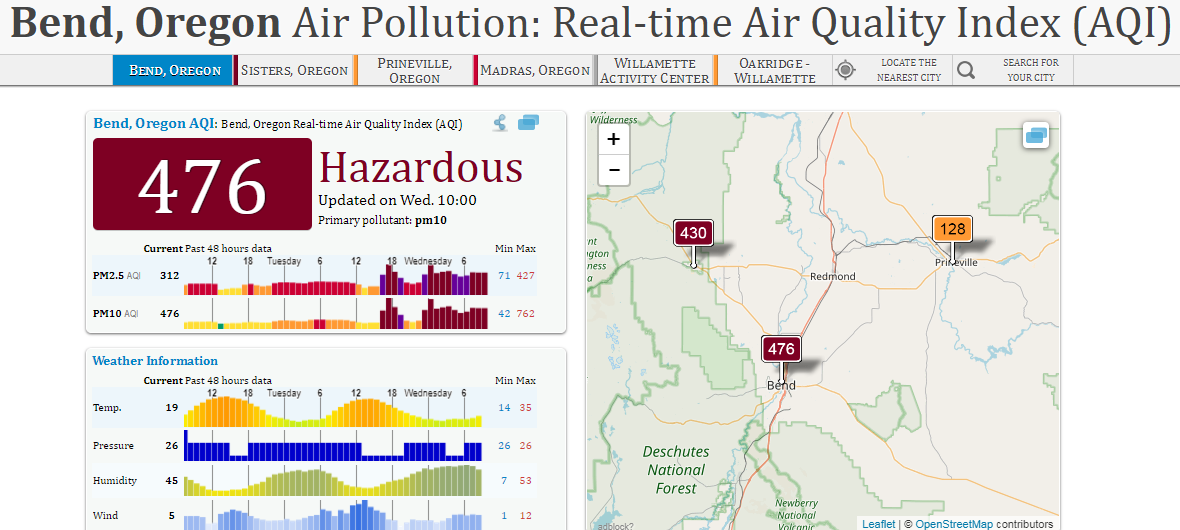Image resolution: width=1180 pixels, height=530 pixels.
Task: Click the locate nearest city target icon
Action: coord(846,70)
